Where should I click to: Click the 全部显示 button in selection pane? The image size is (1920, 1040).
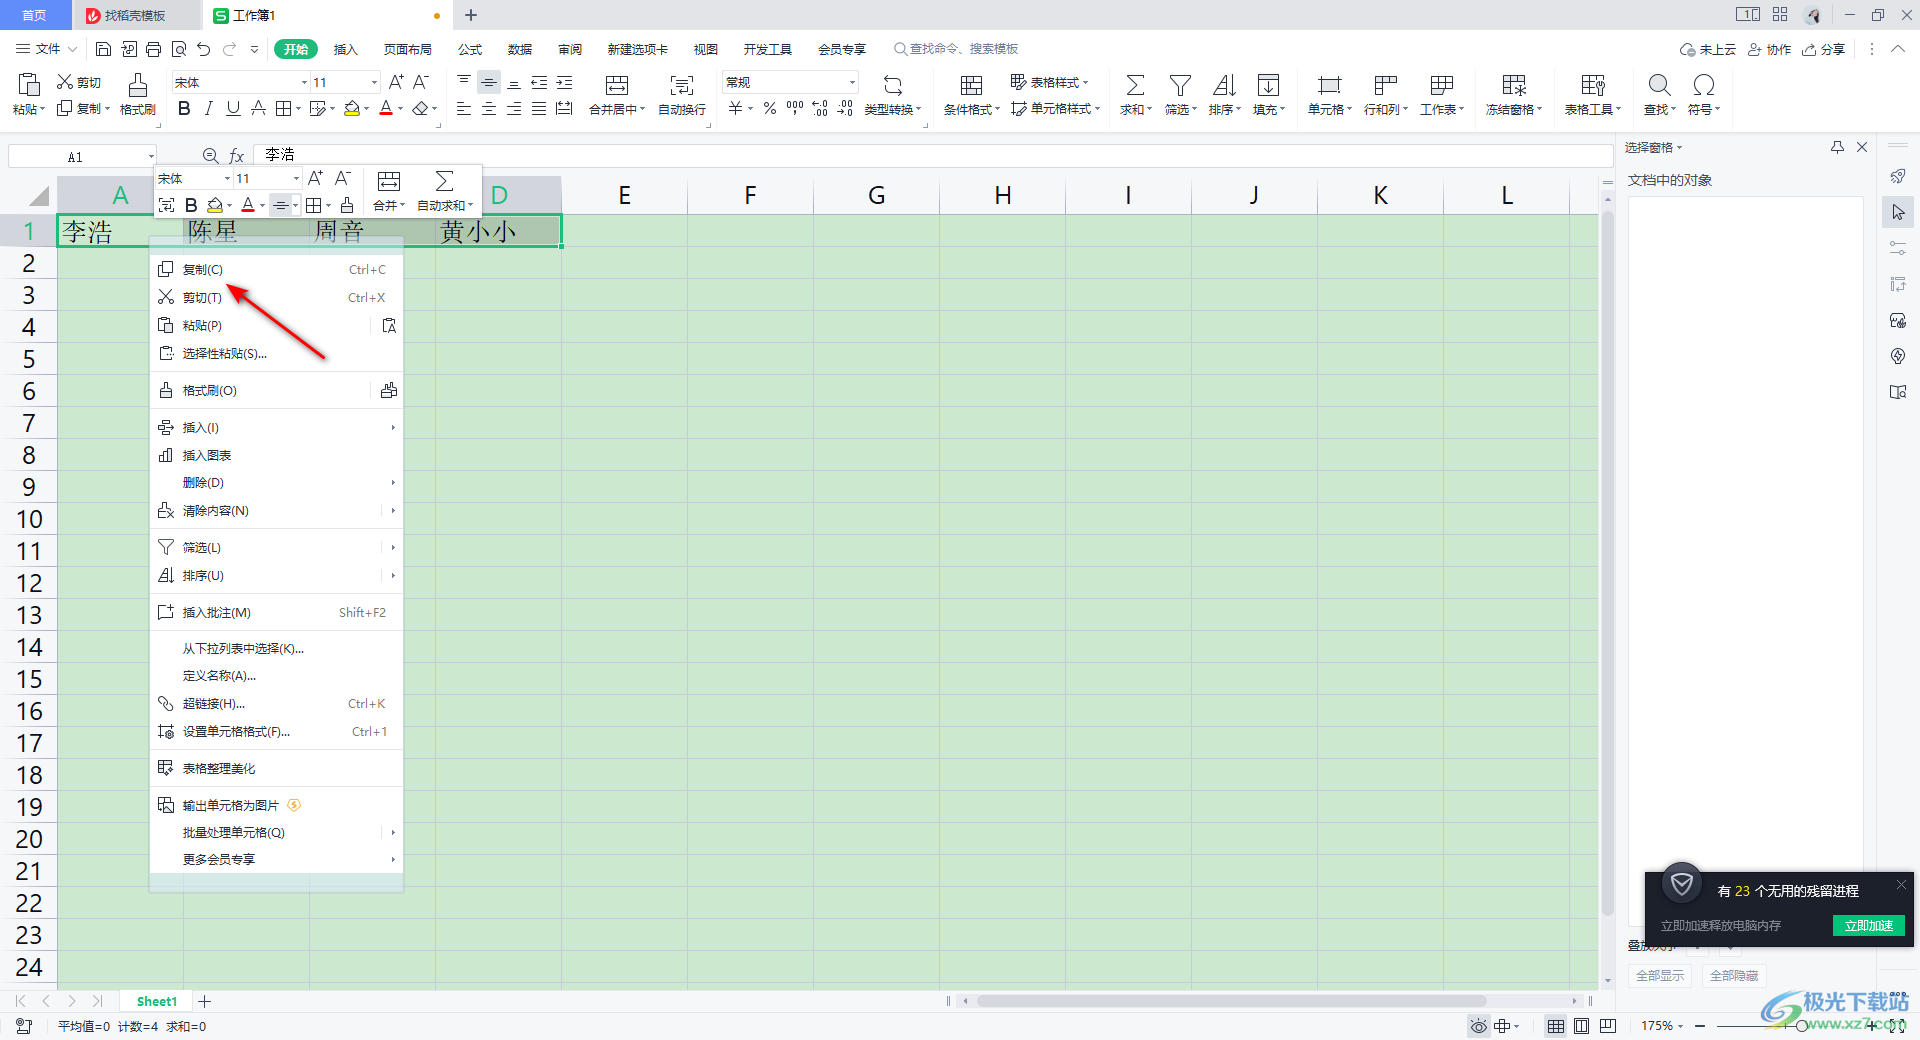click(1659, 975)
